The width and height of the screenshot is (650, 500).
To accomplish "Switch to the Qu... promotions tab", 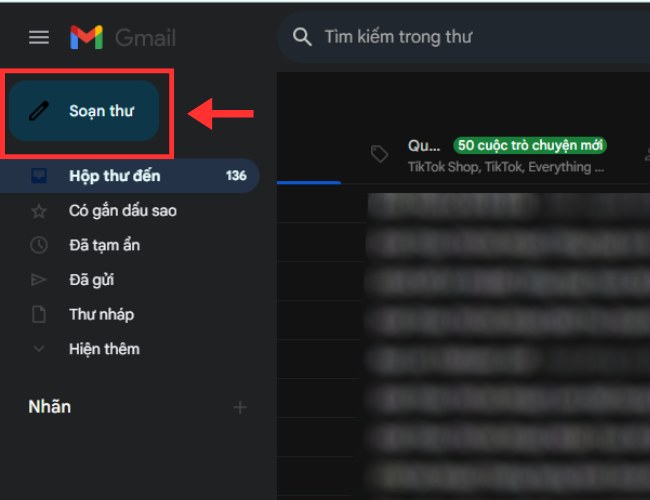I will click(x=489, y=155).
